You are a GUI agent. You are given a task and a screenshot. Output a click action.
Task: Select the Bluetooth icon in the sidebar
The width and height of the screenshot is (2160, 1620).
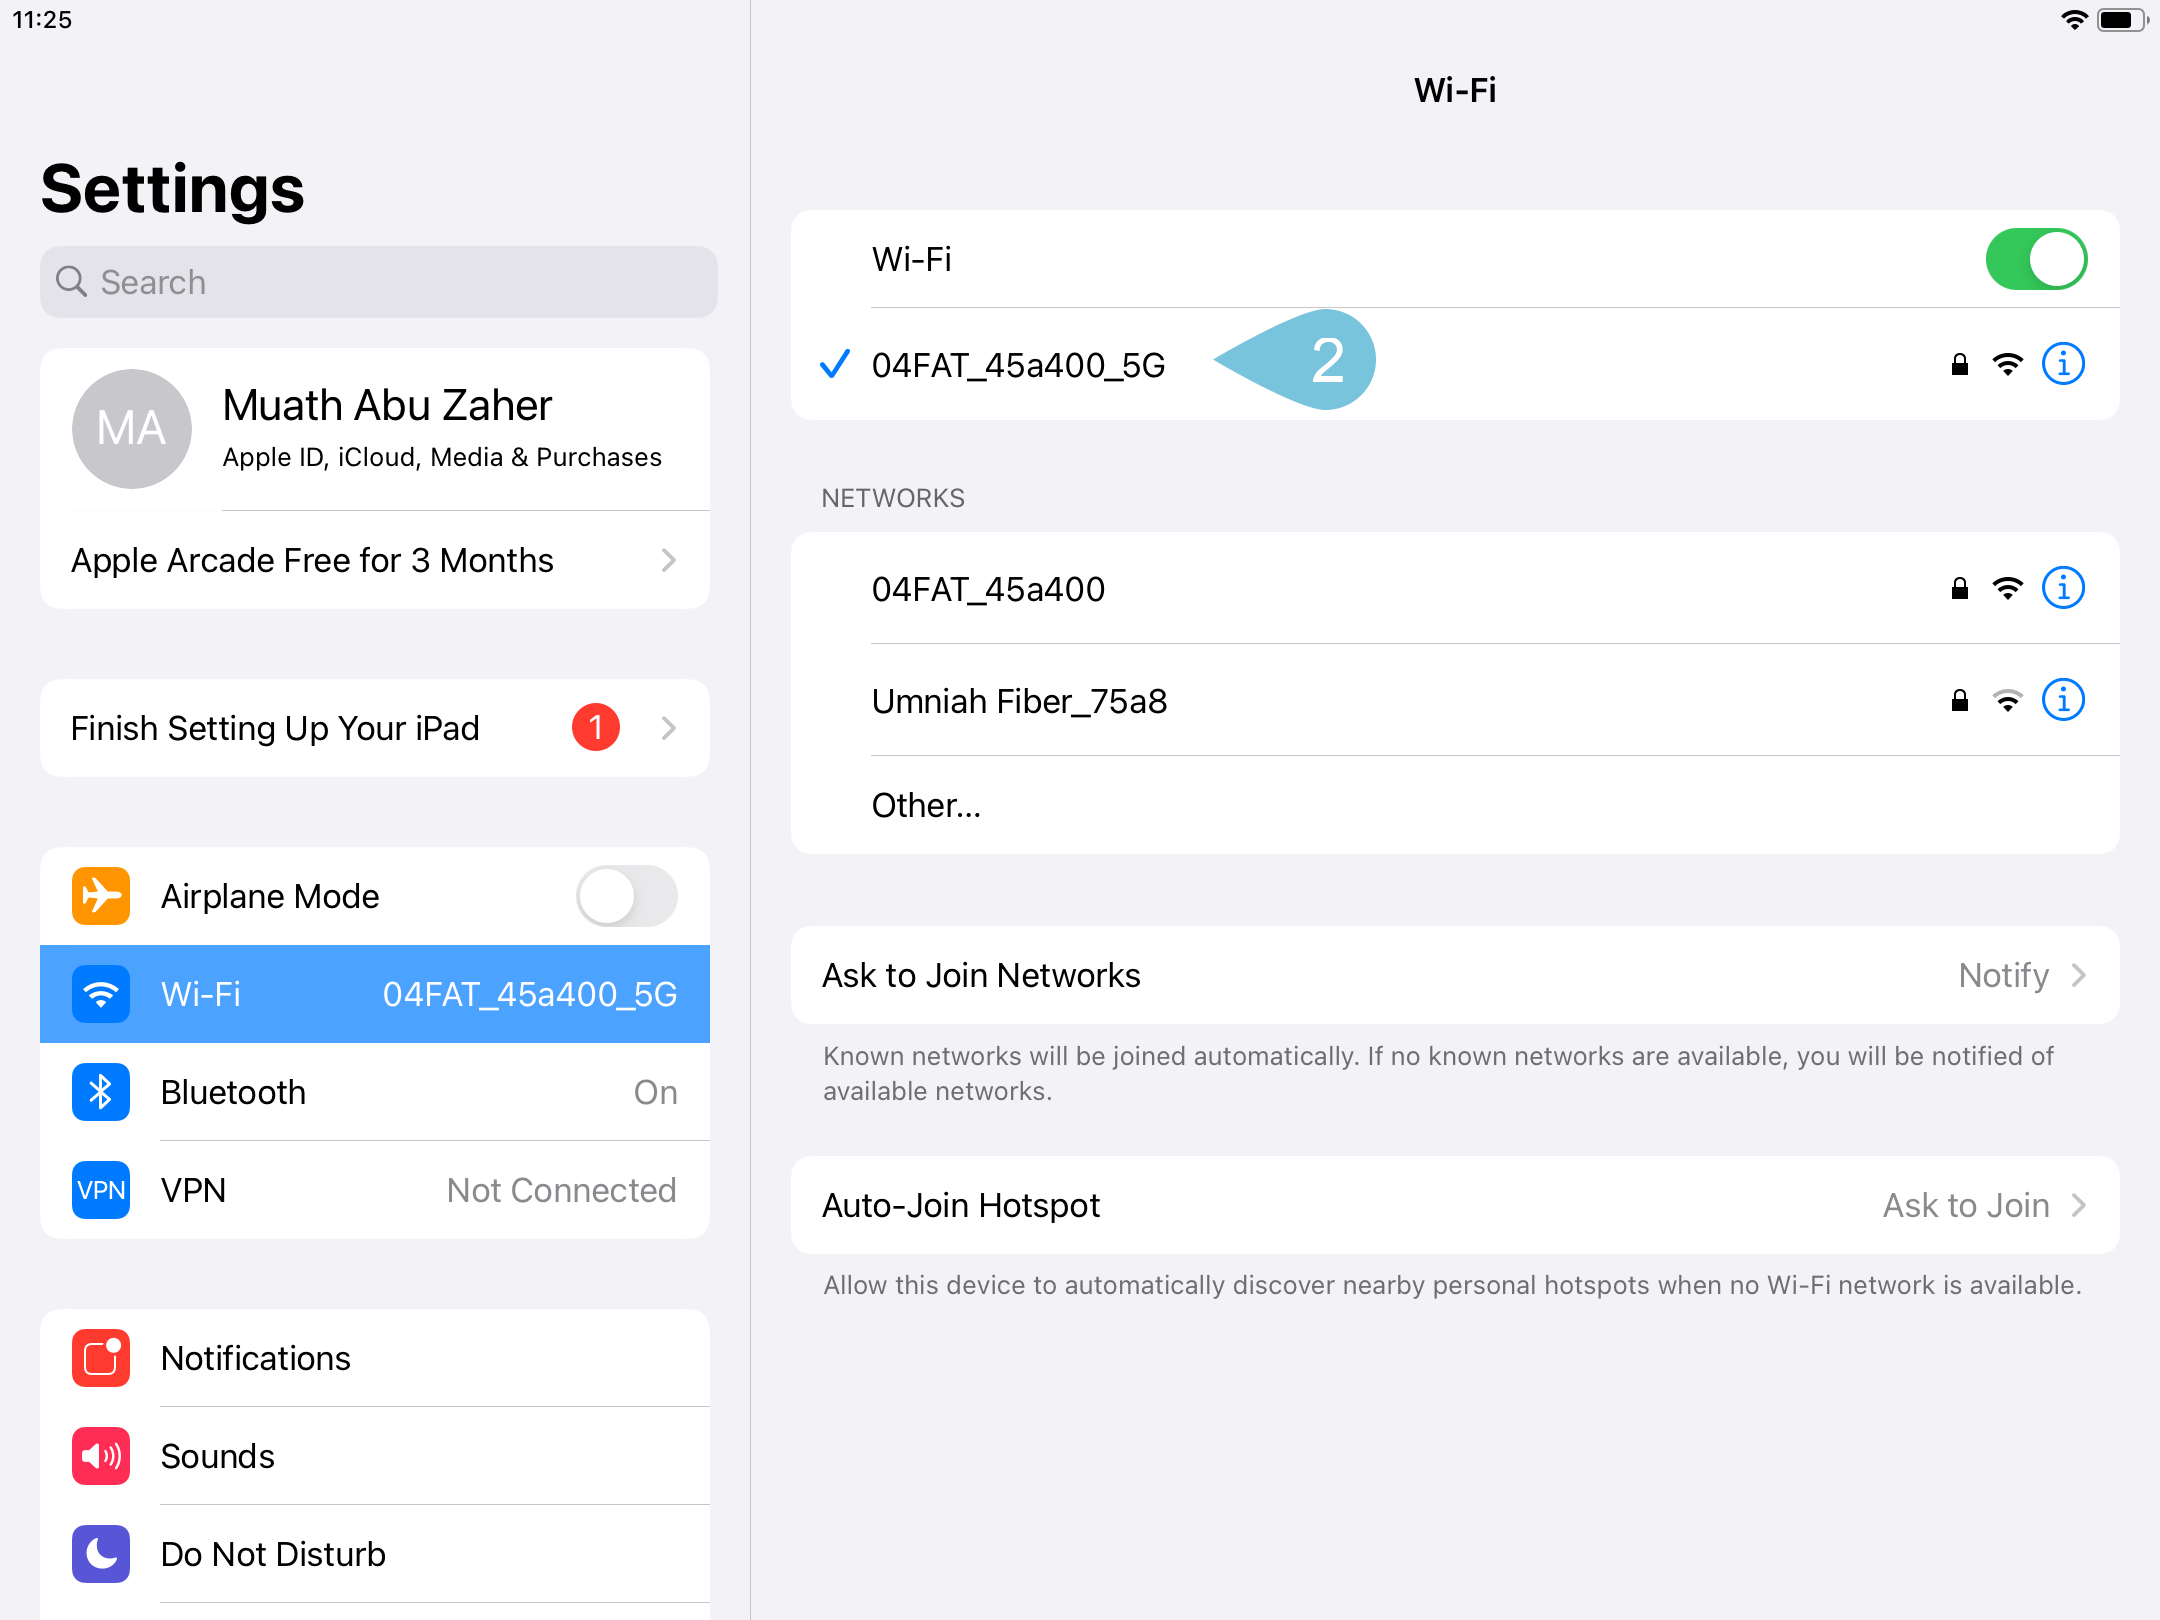(x=99, y=1092)
